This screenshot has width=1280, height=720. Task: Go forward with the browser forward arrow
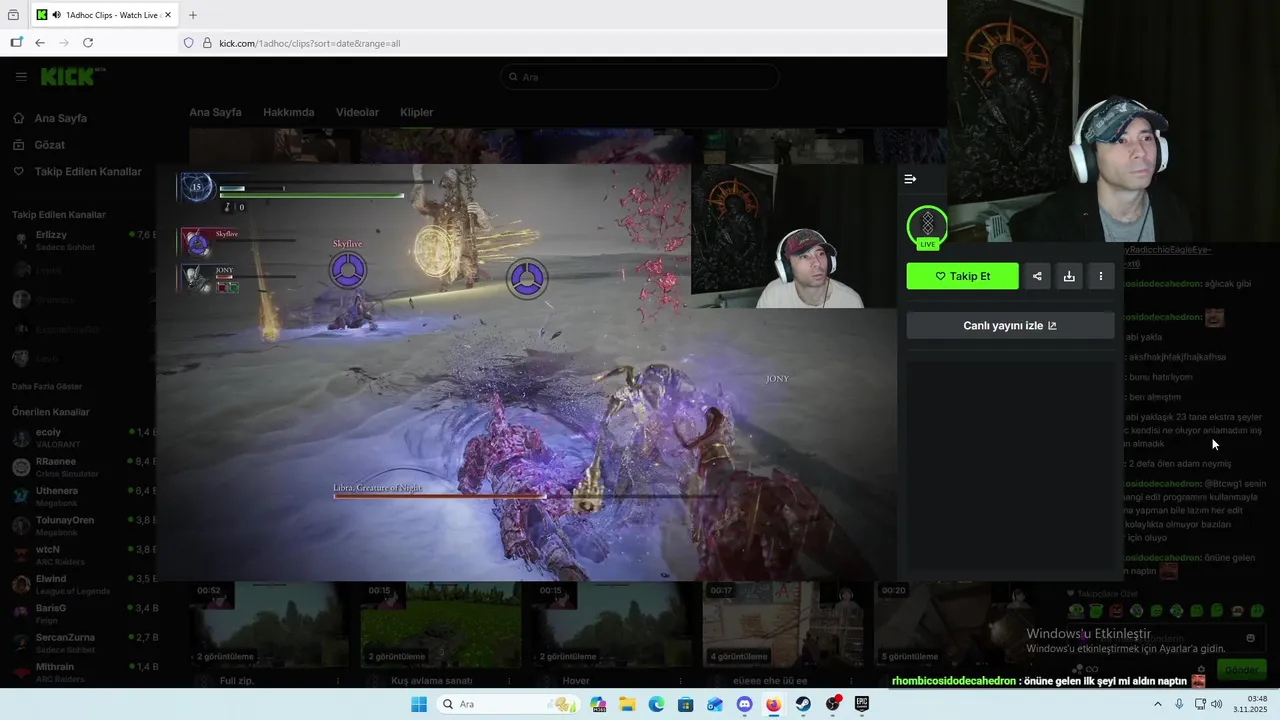coord(64,43)
